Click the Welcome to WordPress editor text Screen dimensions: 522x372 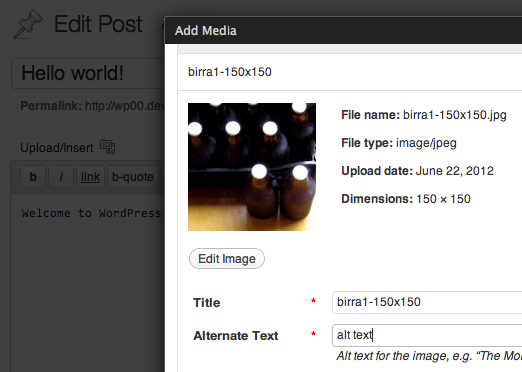coord(92,213)
